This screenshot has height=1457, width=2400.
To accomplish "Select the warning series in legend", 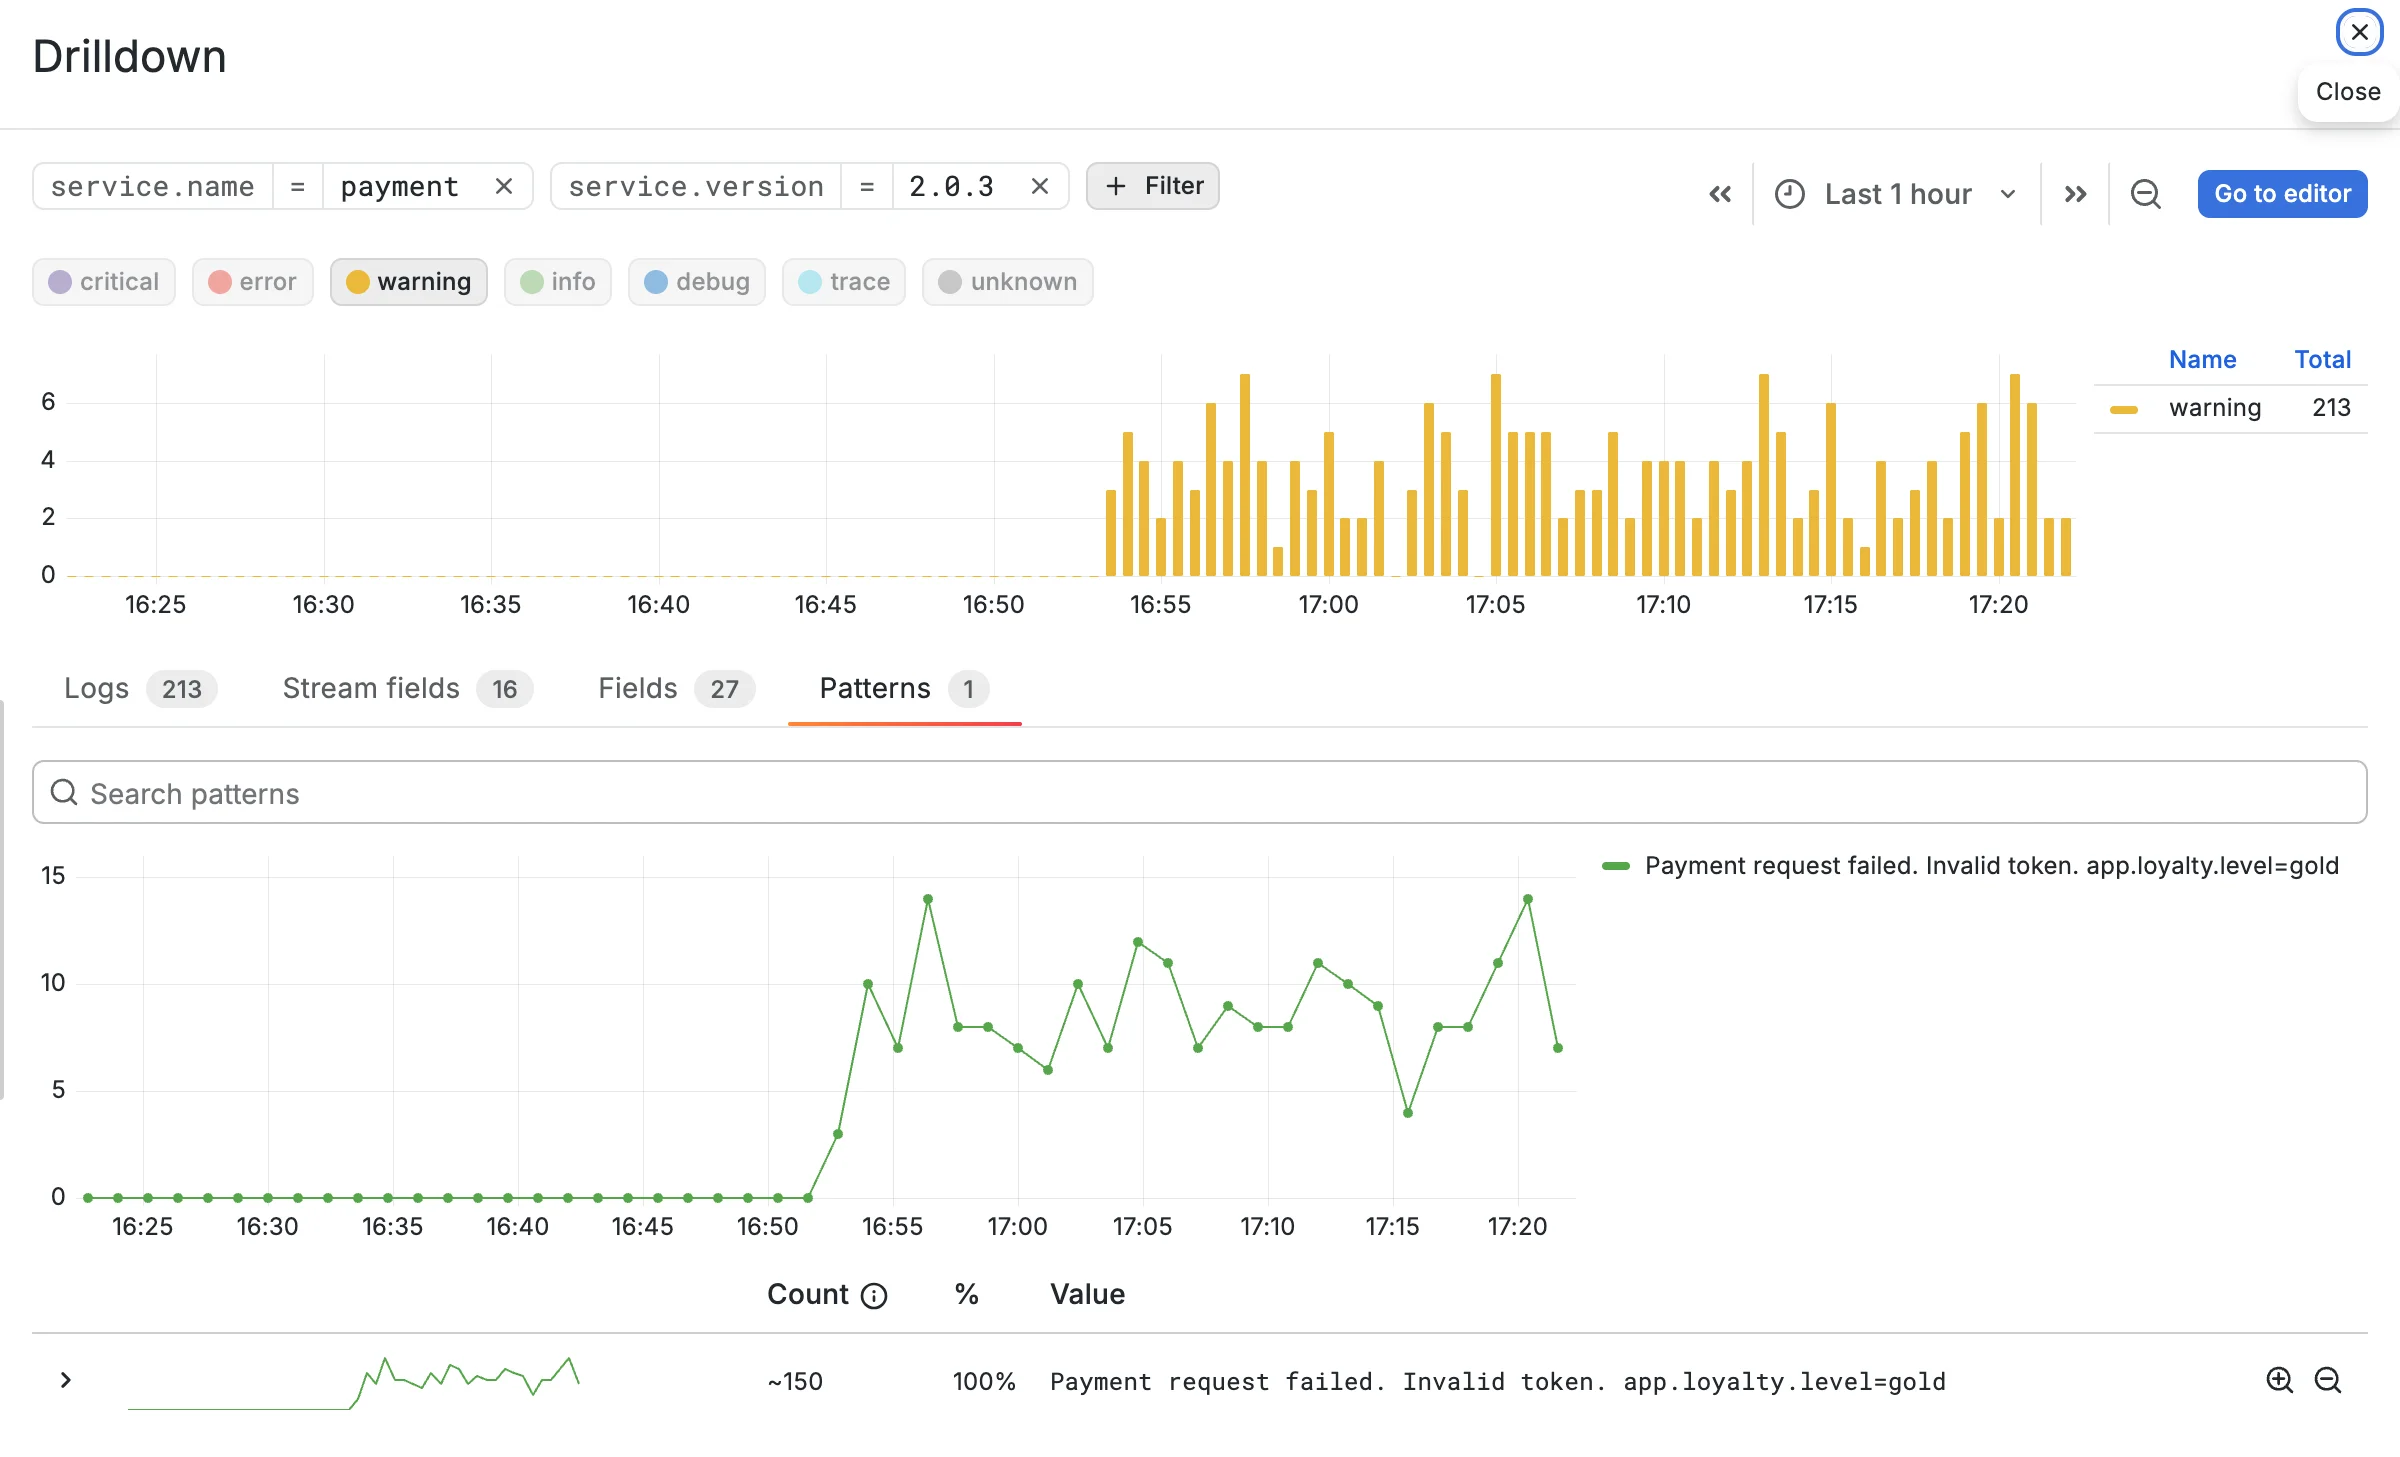I will point(2214,408).
